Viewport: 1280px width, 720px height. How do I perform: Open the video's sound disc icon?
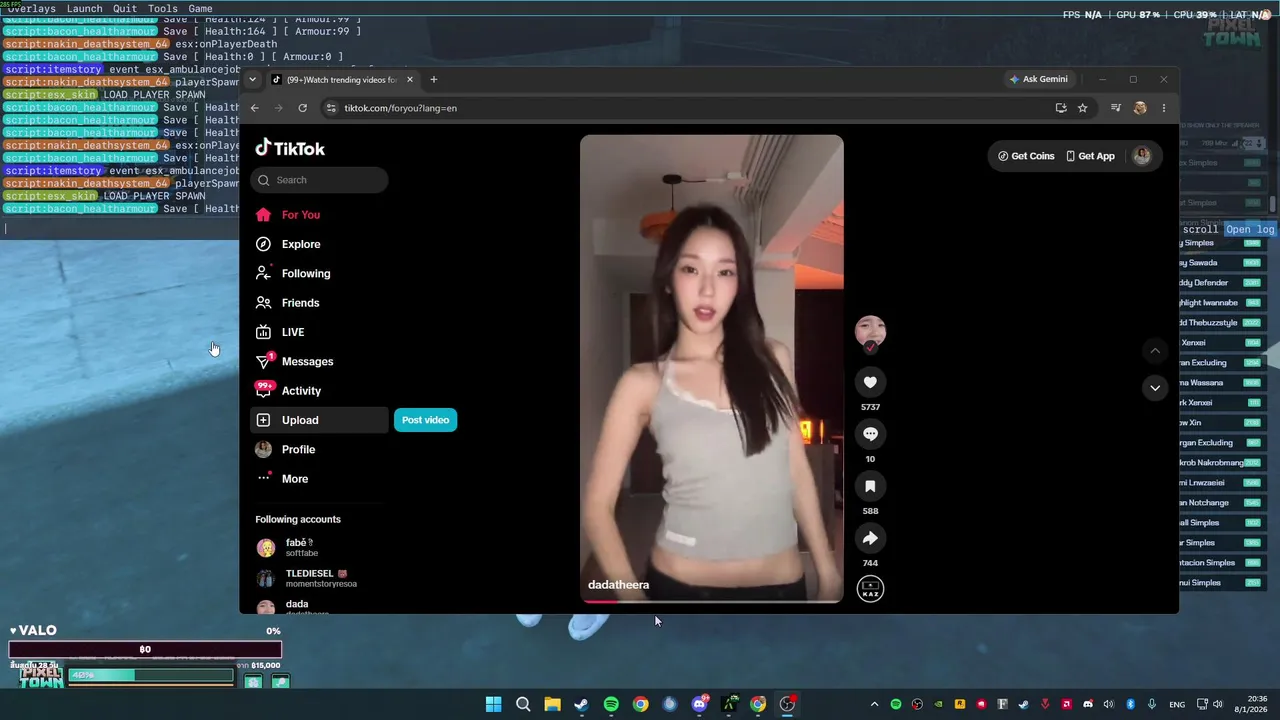tap(870, 590)
